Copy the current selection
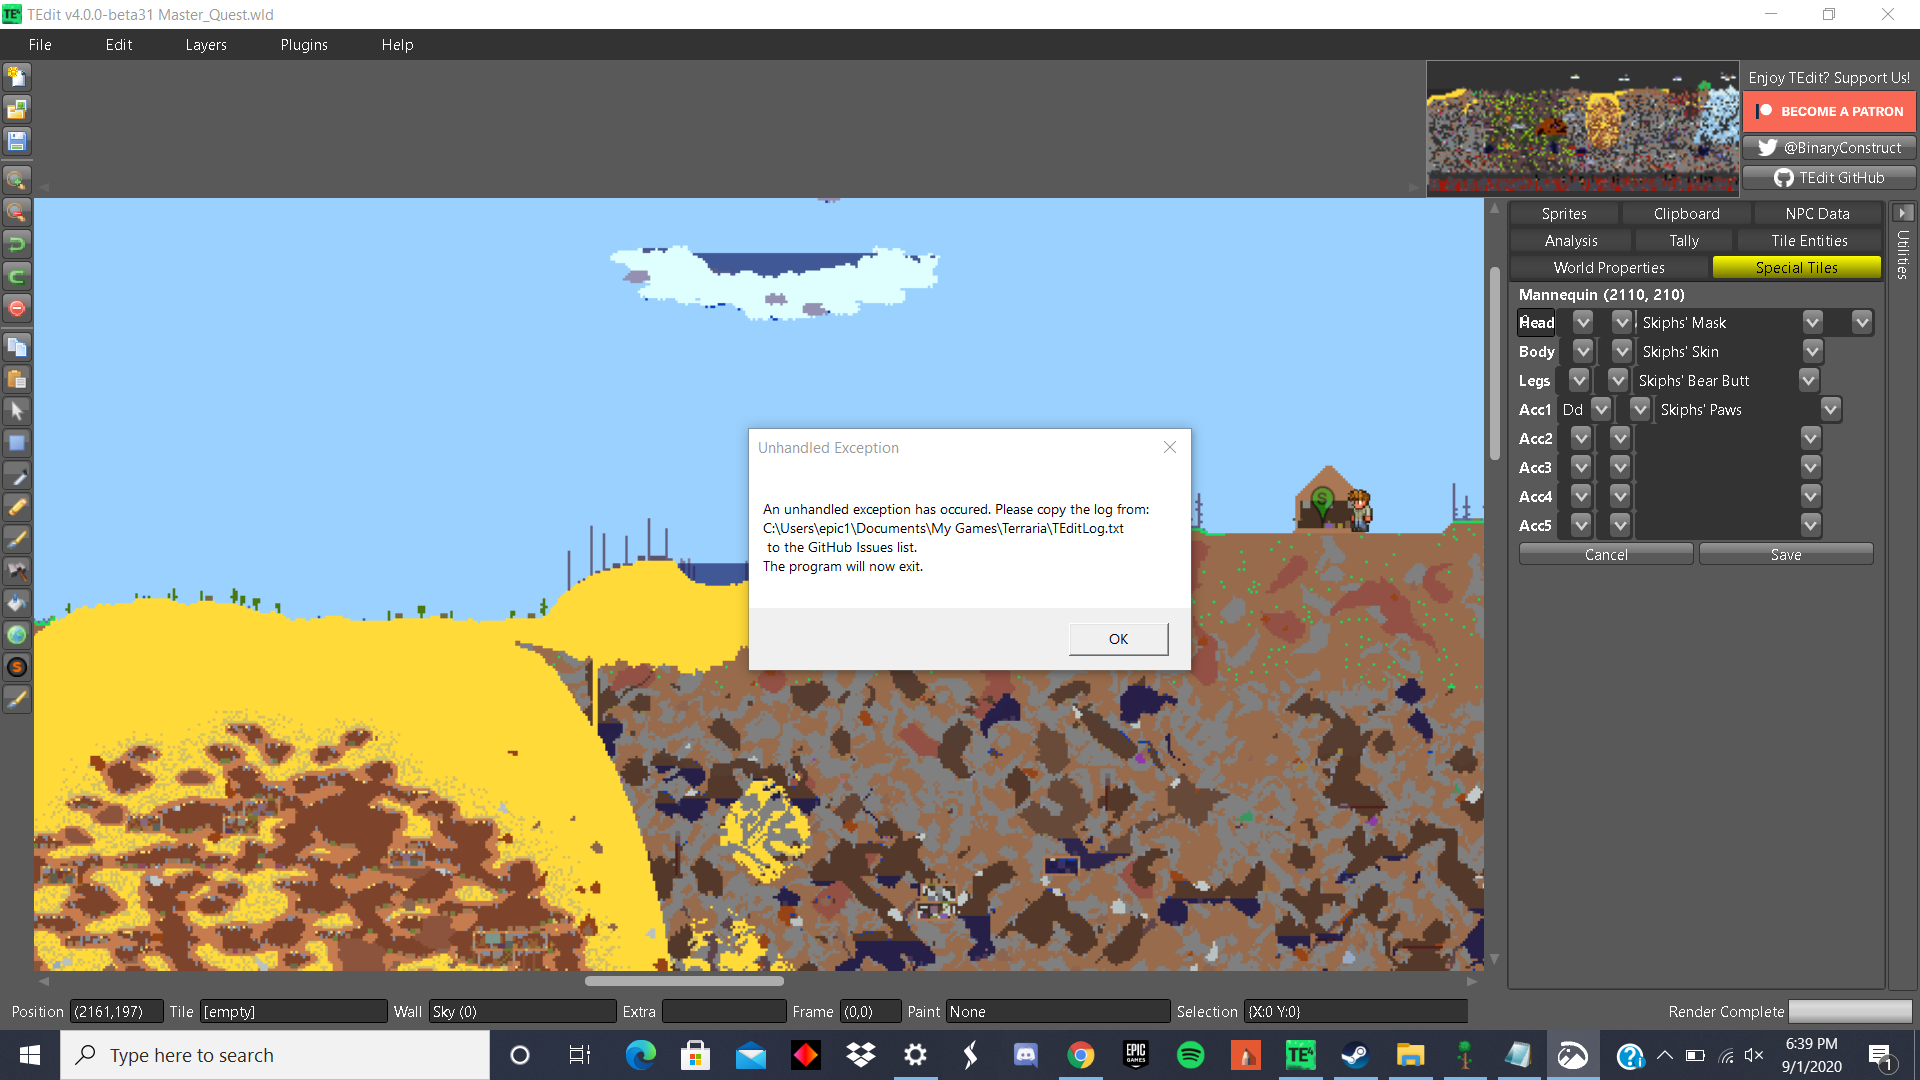Image resolution: width=1920 pixels, height=1080 pixels. pos(16,347)
